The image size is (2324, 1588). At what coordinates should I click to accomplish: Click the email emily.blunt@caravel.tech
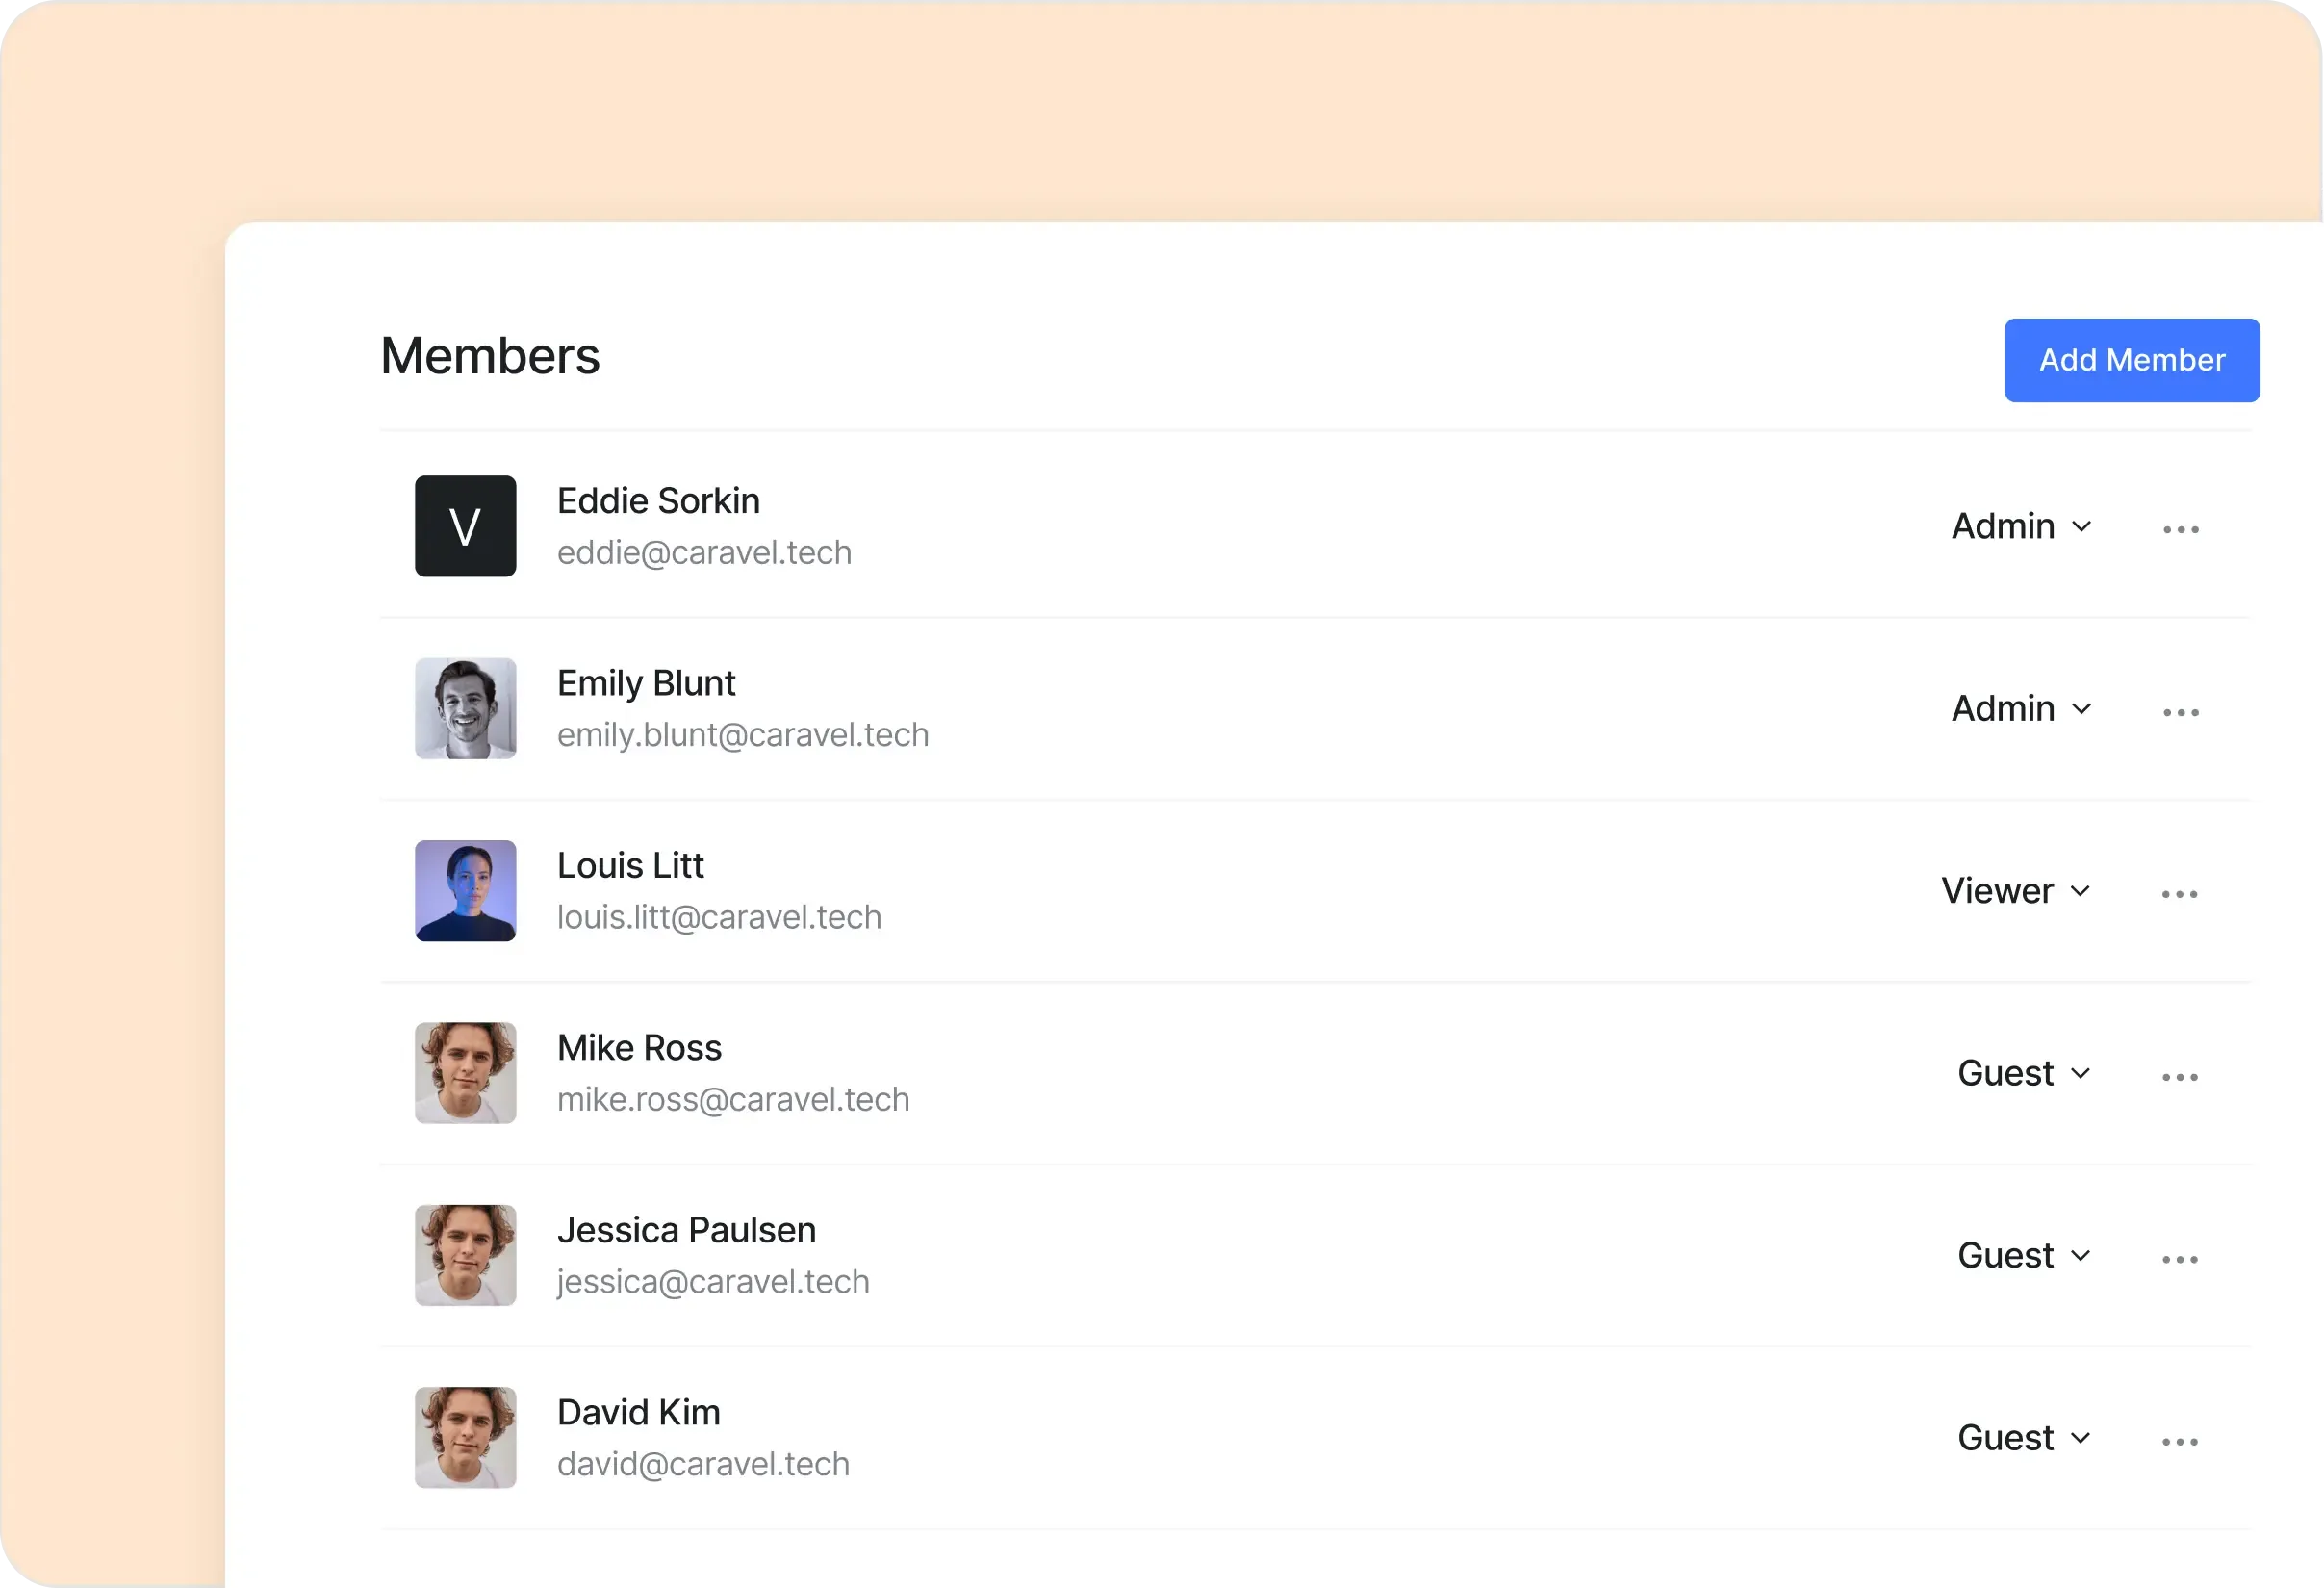[x=742, y=735]
